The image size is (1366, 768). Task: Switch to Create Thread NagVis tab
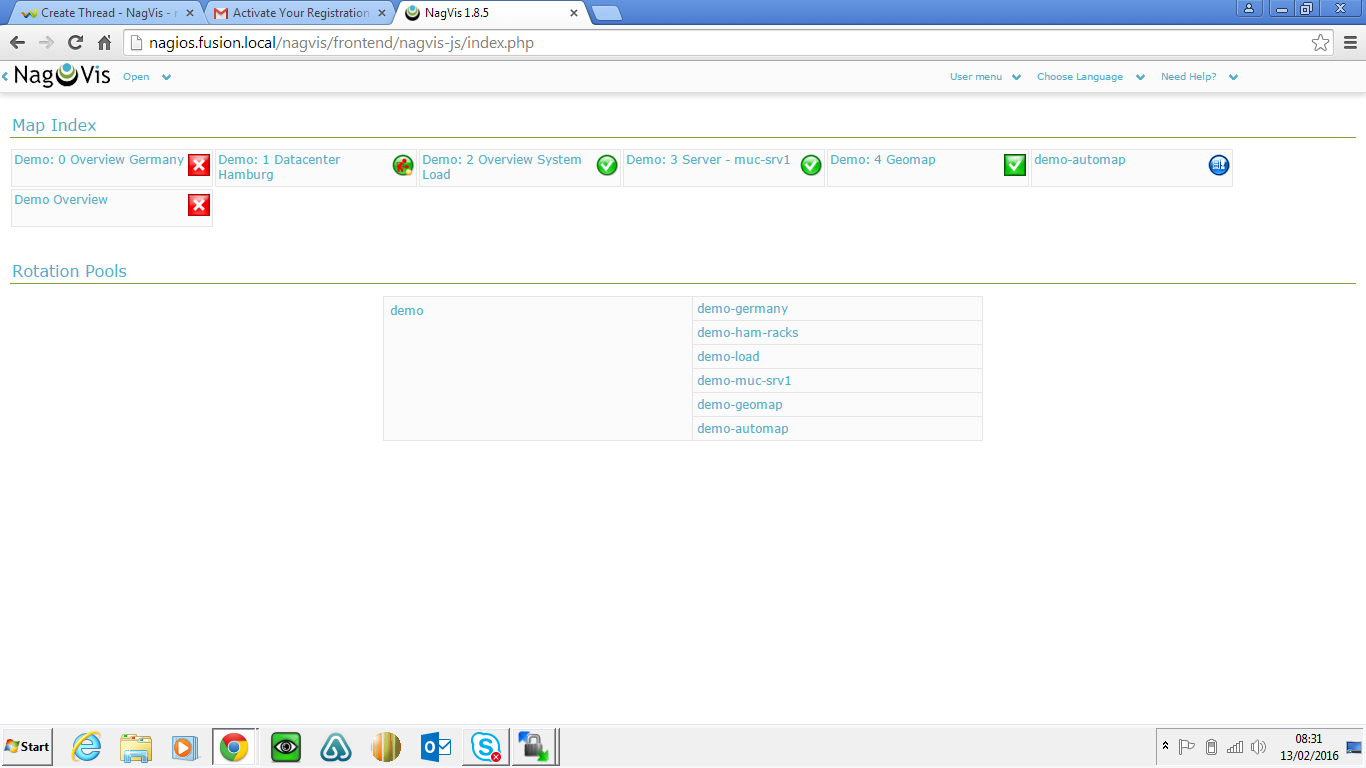click(x=107, y=13)
